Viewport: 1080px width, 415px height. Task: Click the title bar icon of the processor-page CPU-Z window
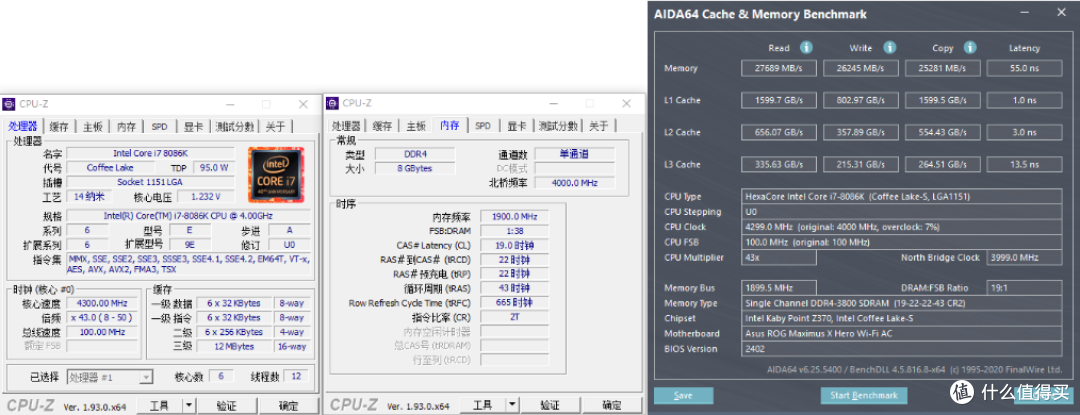(x=10, y=104)
